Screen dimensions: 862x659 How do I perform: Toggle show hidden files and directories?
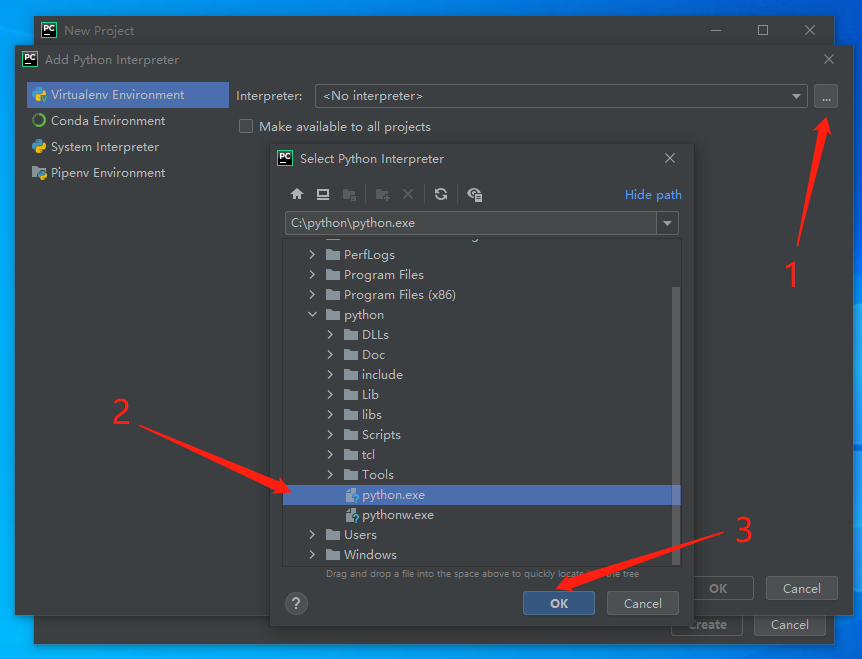pos(474,194)
